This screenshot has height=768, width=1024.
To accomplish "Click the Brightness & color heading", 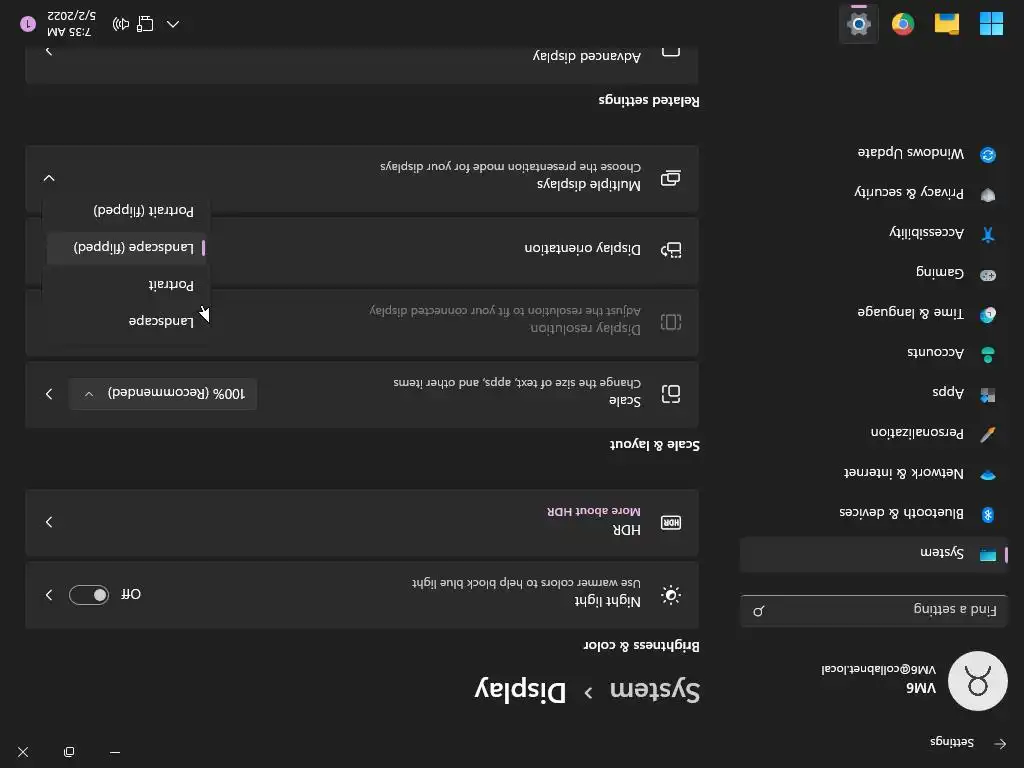I will tap(641, 646).
